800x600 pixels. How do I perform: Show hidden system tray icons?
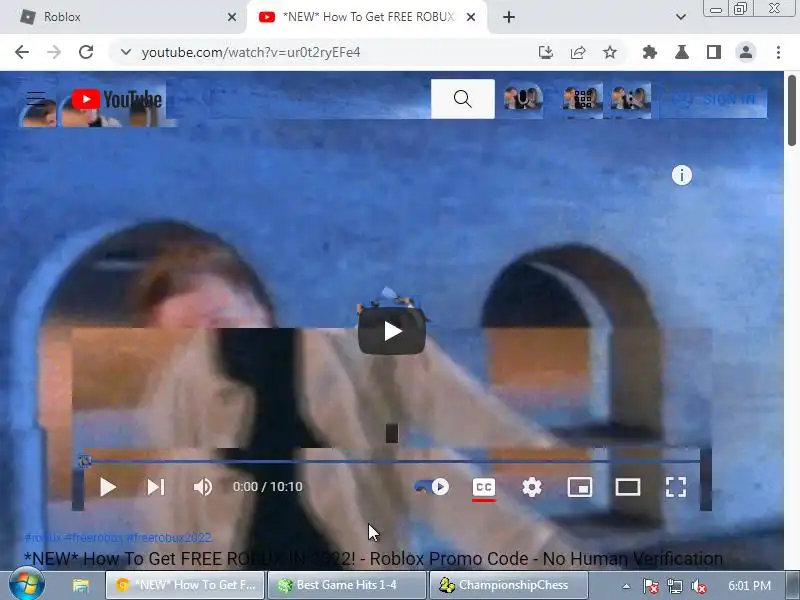[626, 586]
